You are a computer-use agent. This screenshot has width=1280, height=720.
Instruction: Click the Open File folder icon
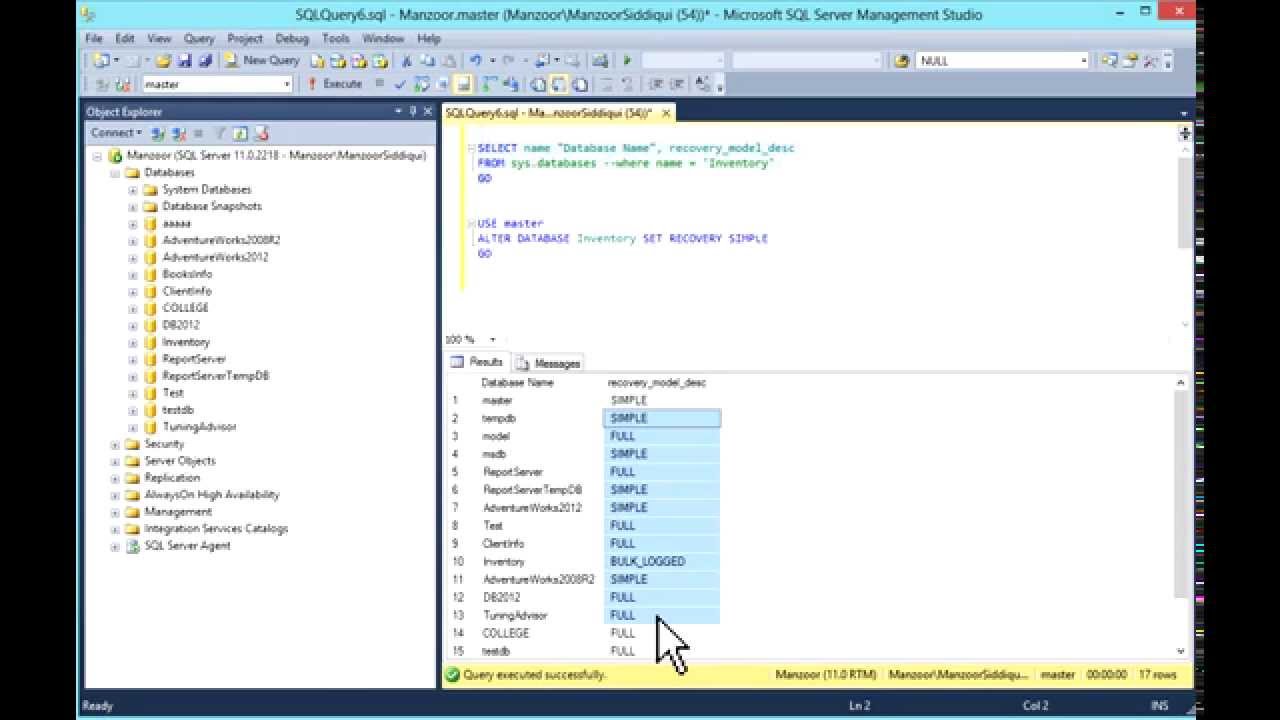pos(164,60)
